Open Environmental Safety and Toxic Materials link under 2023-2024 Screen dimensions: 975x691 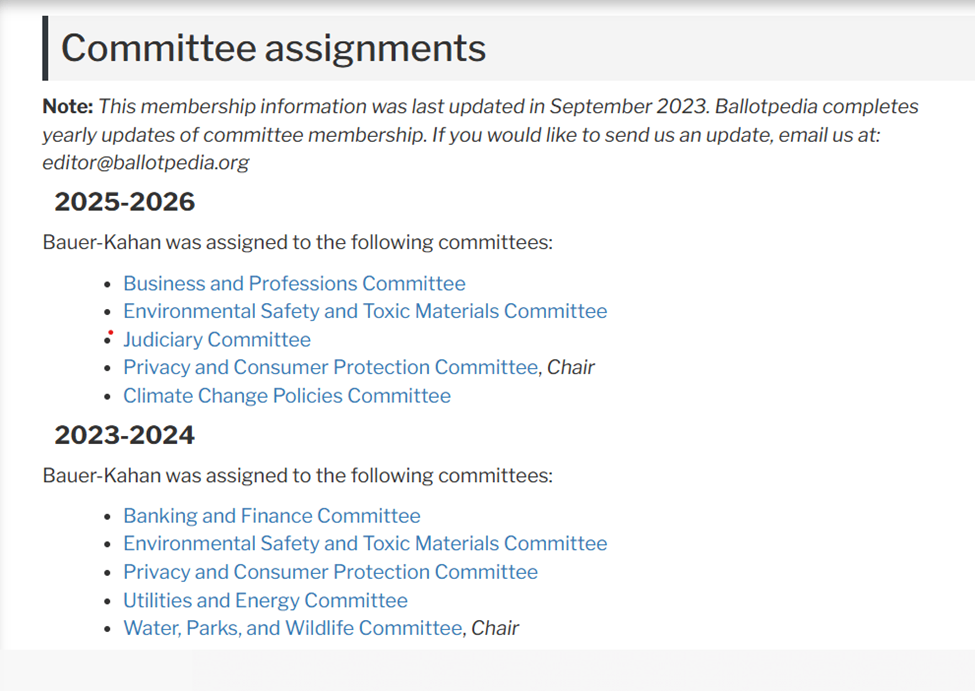pyautogui.click(x=365, y=544)
